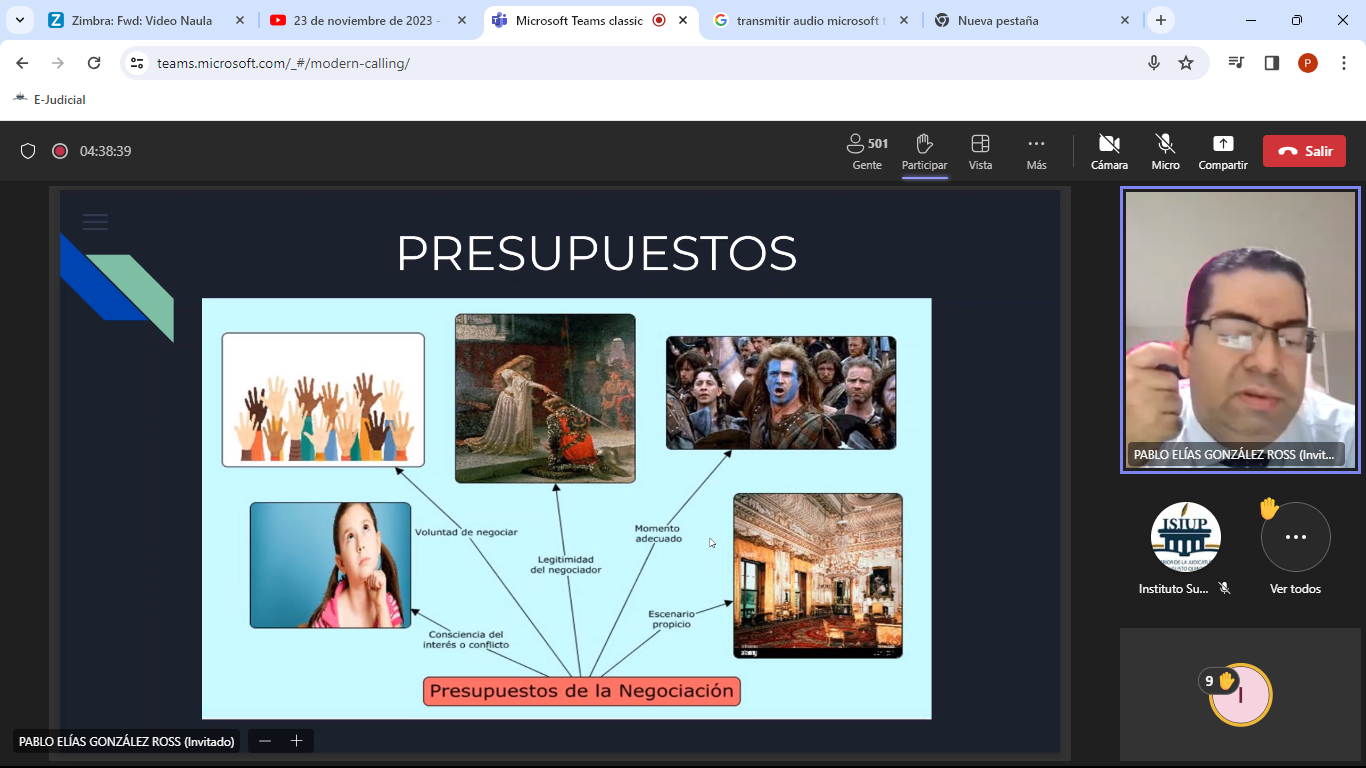The height and width of the screenshot is (768, 1366).
Task: Switch to the 23 de noviembre de 2023 tab
Action: pos(366,20)
